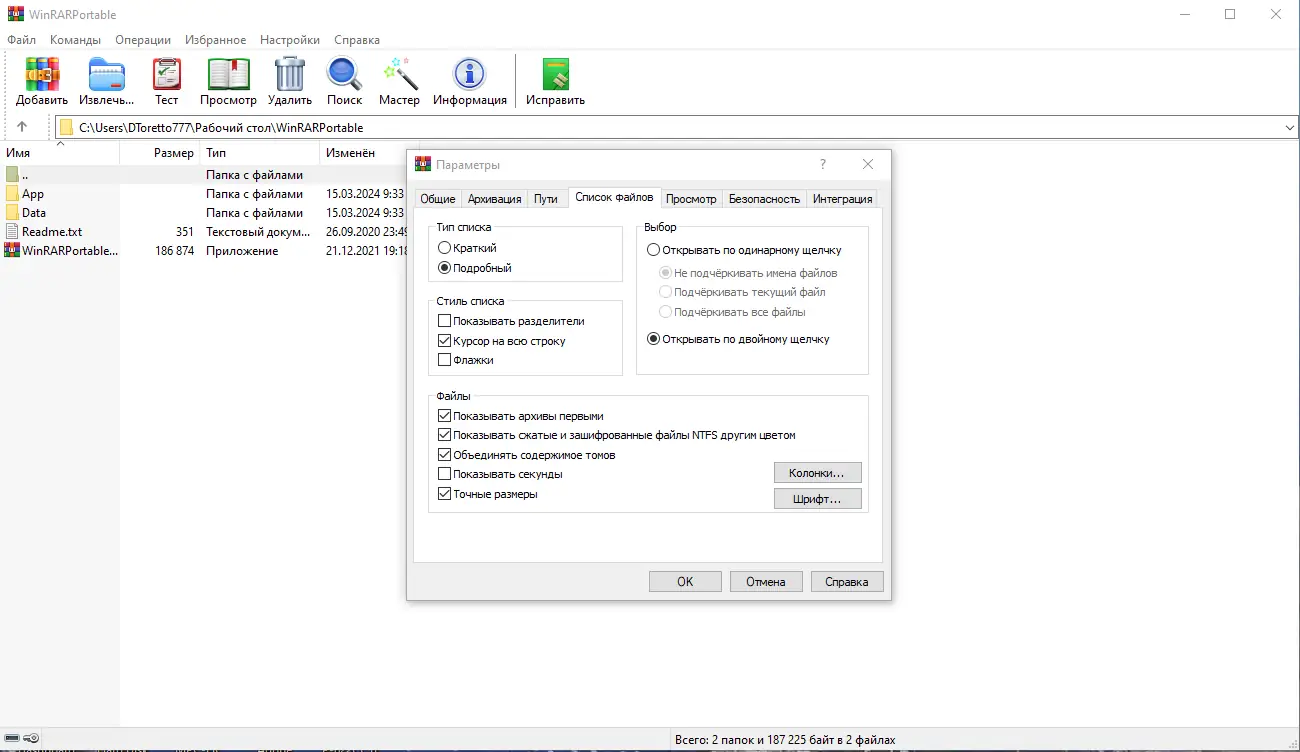This screenshot has height=752, width=1300.
Task: Run the Тест archive check icon
Action: (166, 75)
